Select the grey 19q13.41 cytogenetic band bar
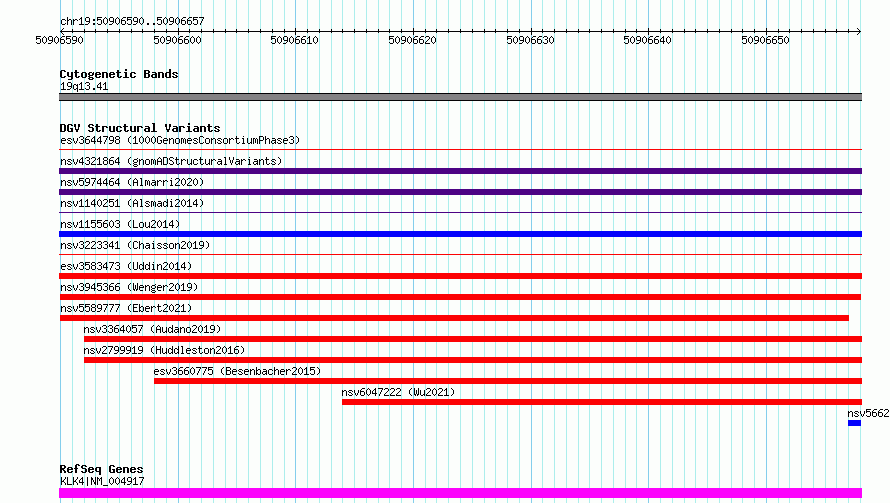This screenshot has height=503, width=890. [x=460, y=97]
